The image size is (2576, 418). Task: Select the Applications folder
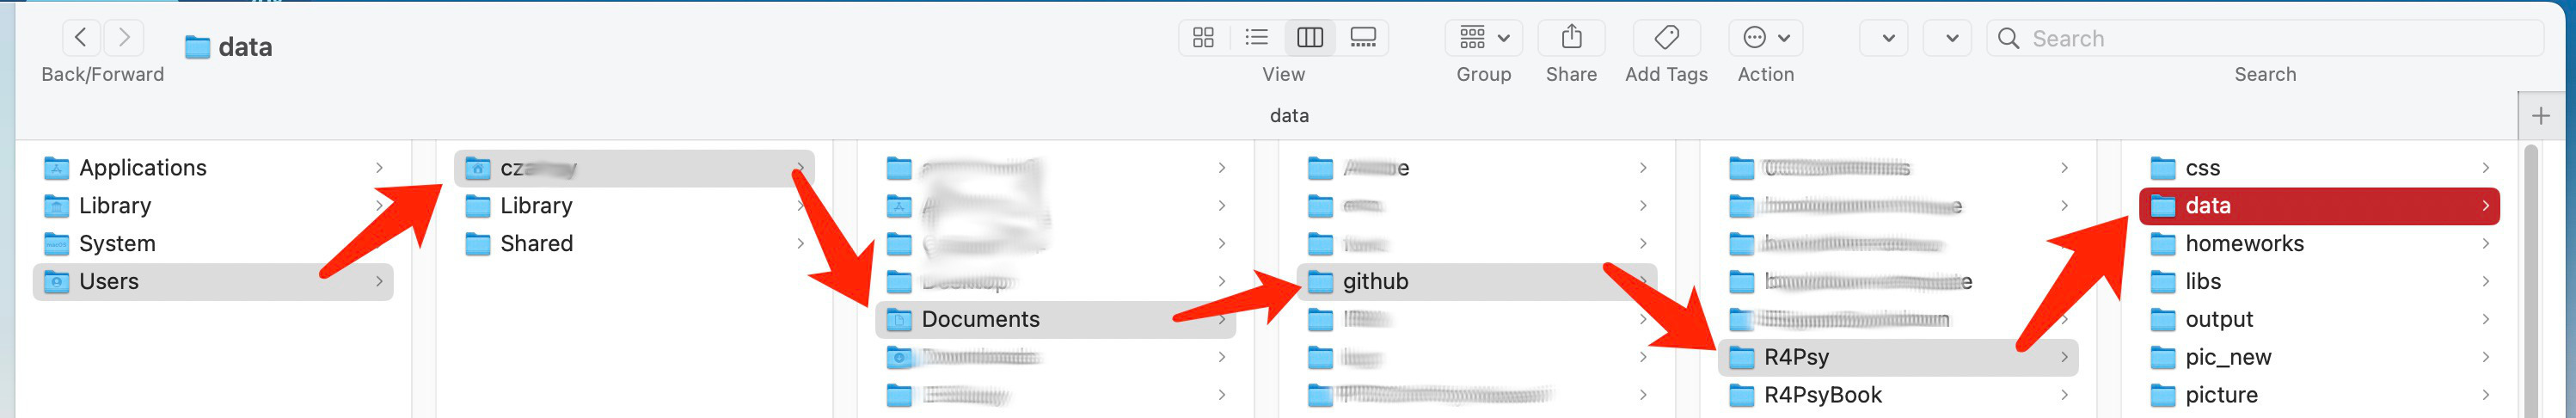pos(143,168)
